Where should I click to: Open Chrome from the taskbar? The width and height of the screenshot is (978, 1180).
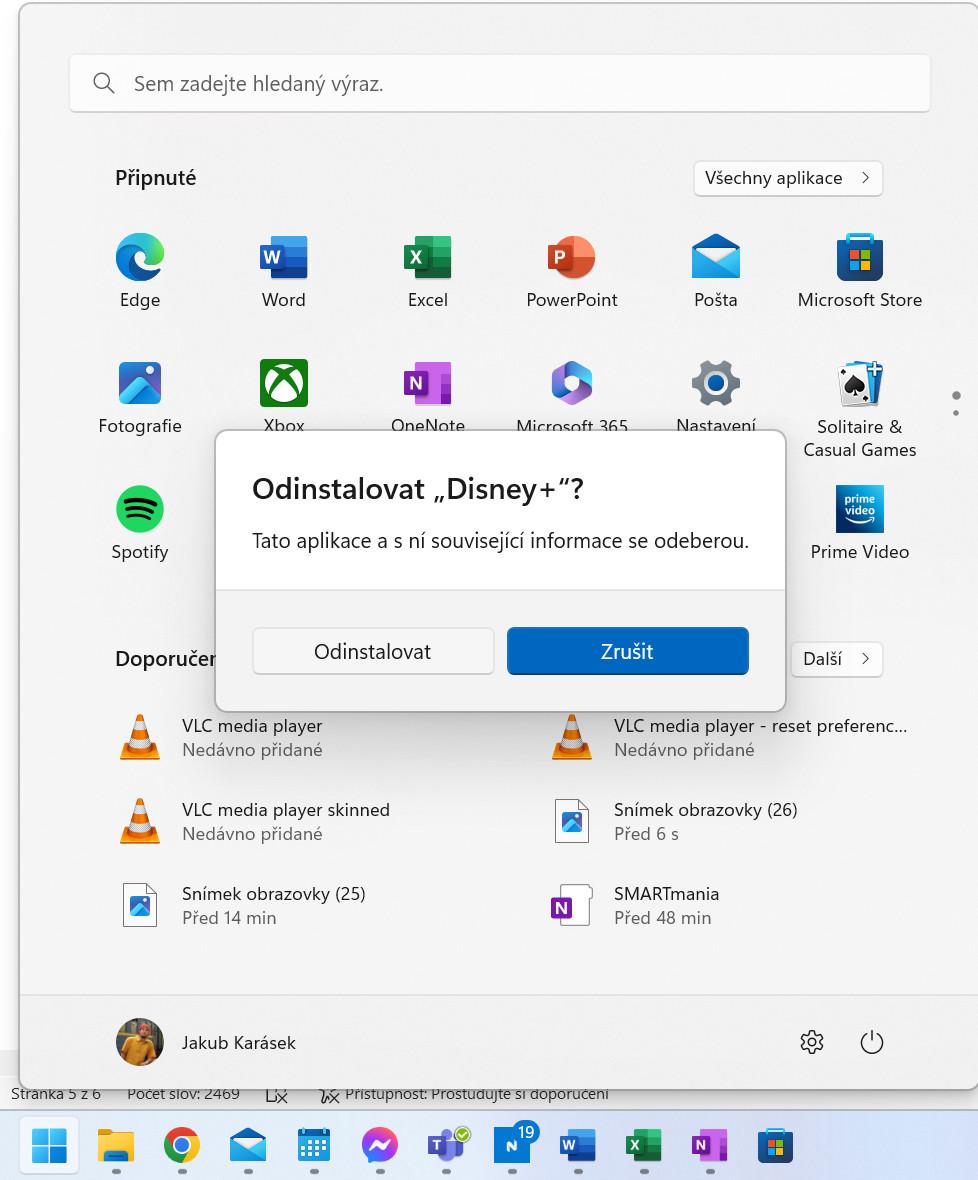point(182,1146)
